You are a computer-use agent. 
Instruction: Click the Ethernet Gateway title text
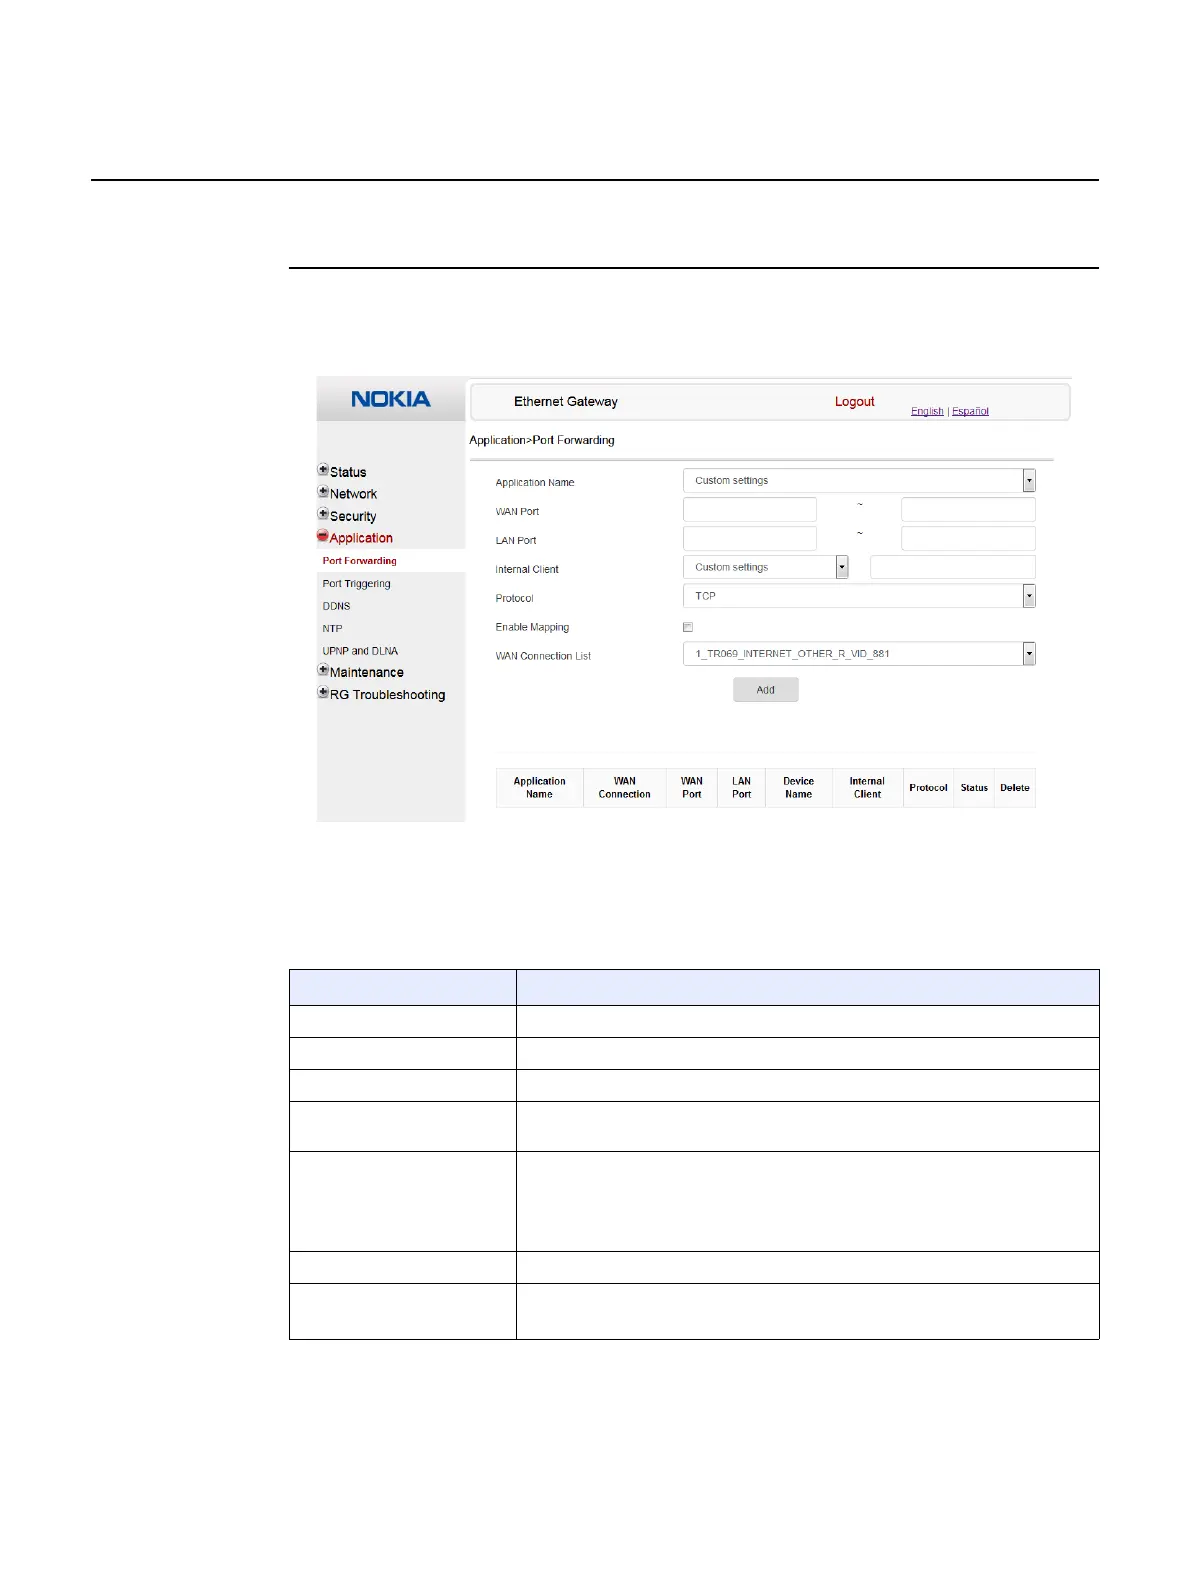[566, 402]
